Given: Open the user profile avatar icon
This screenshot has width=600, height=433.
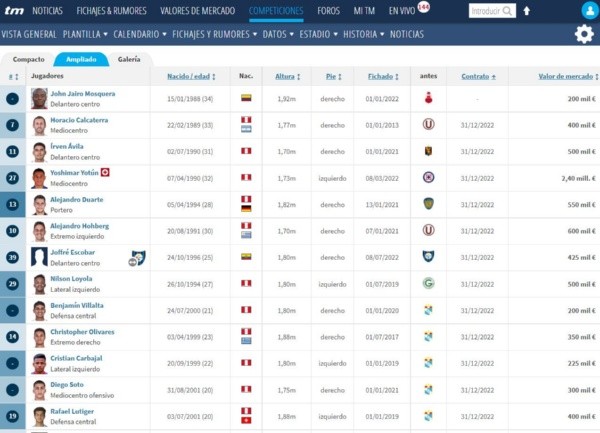Looking at the screenshot, I should coord(590,11).
